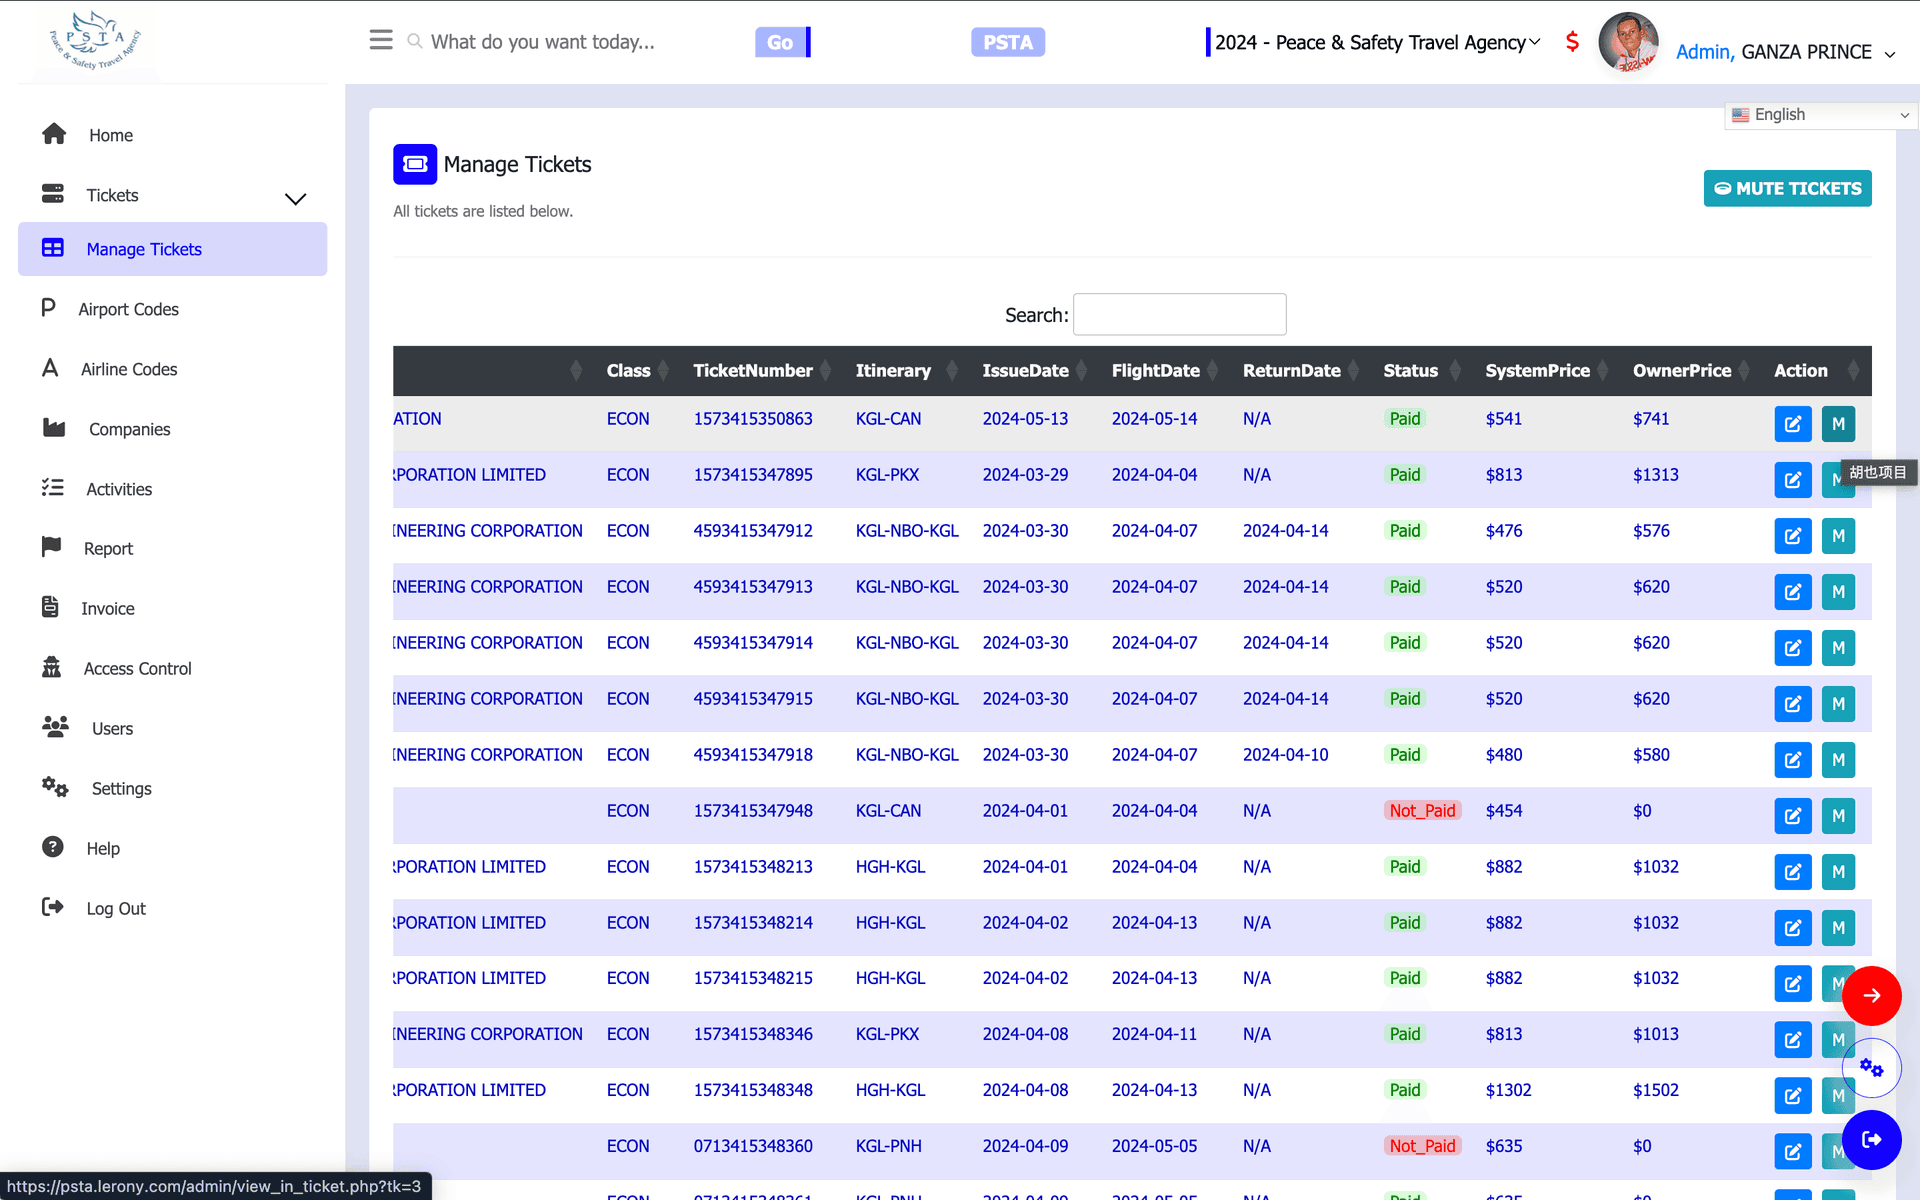This screenshot has height=1200, width=1920.
Task: Sort table by OwnerPrice column
Action: (1691, 371)
